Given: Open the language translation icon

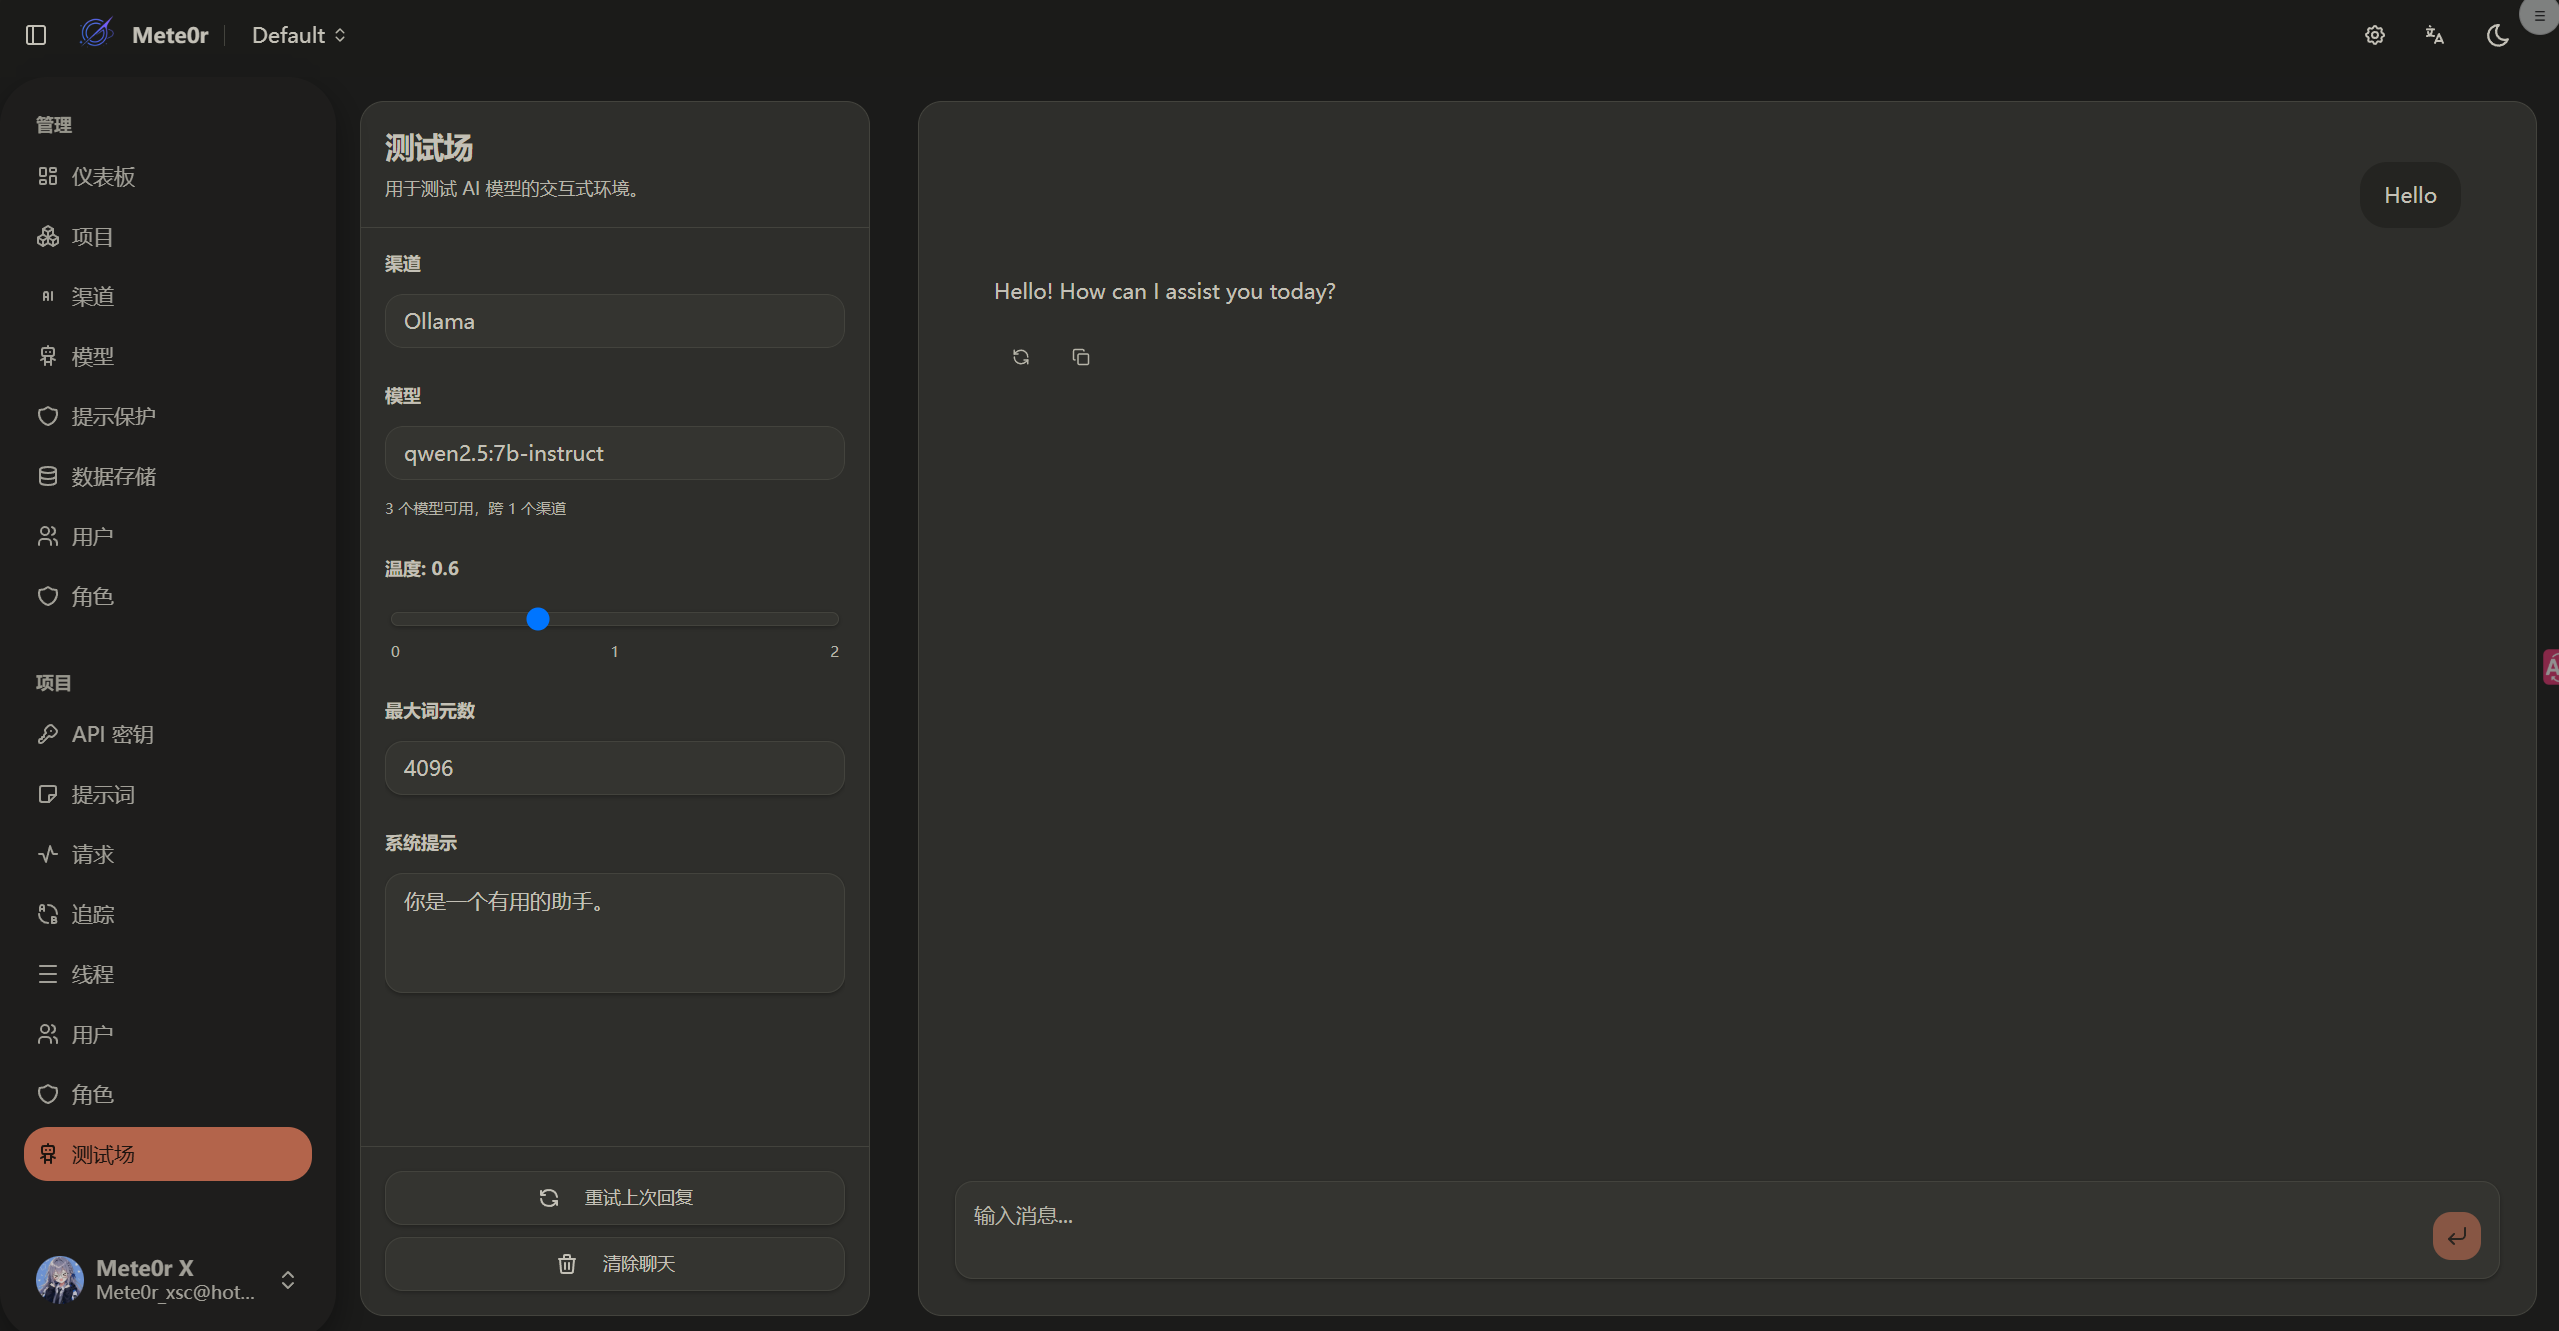Looking at the screenshot, I should point(2435,35).
